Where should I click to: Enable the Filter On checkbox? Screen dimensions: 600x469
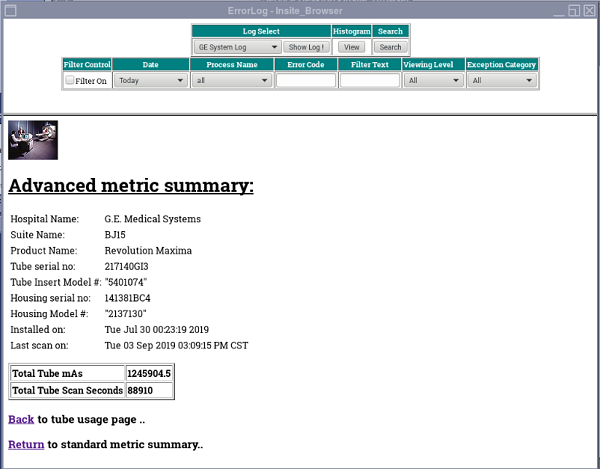[x=70, y=80]
